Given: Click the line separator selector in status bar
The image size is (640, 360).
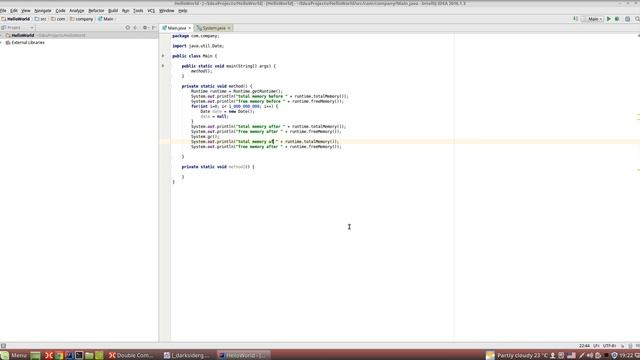Looking at the screenshot, I should click(x=596, y=346).
